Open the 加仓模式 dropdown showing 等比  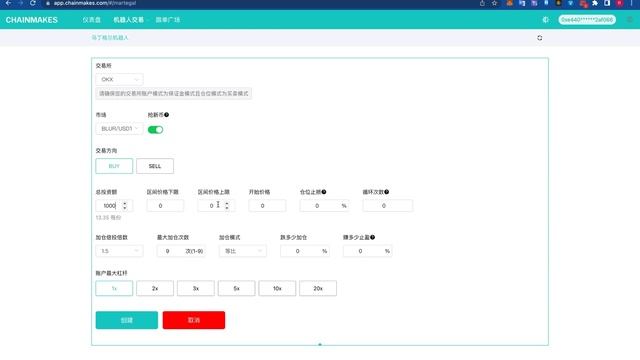(x=242, y=251)
